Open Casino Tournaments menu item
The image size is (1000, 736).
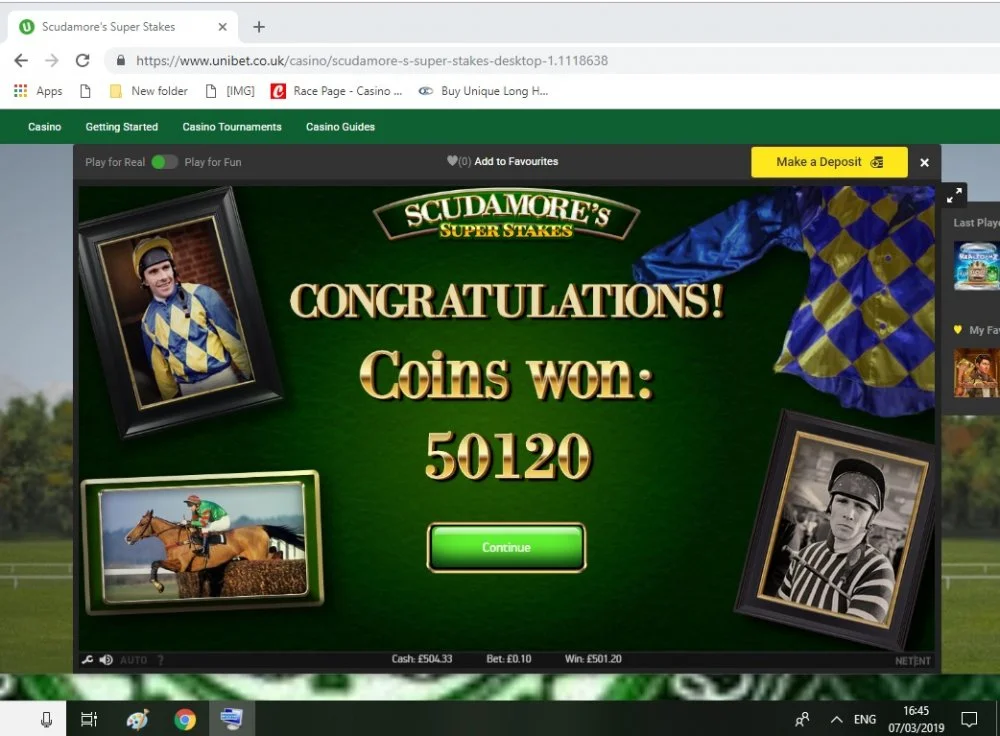click(232, 127)
